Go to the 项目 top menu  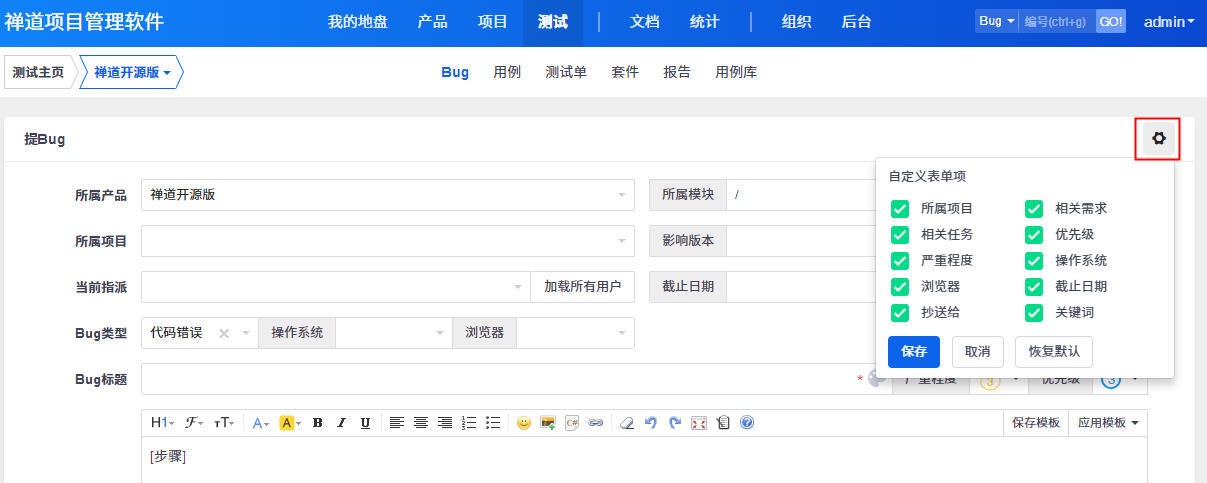pyautogui.click(x=493, y=22)
